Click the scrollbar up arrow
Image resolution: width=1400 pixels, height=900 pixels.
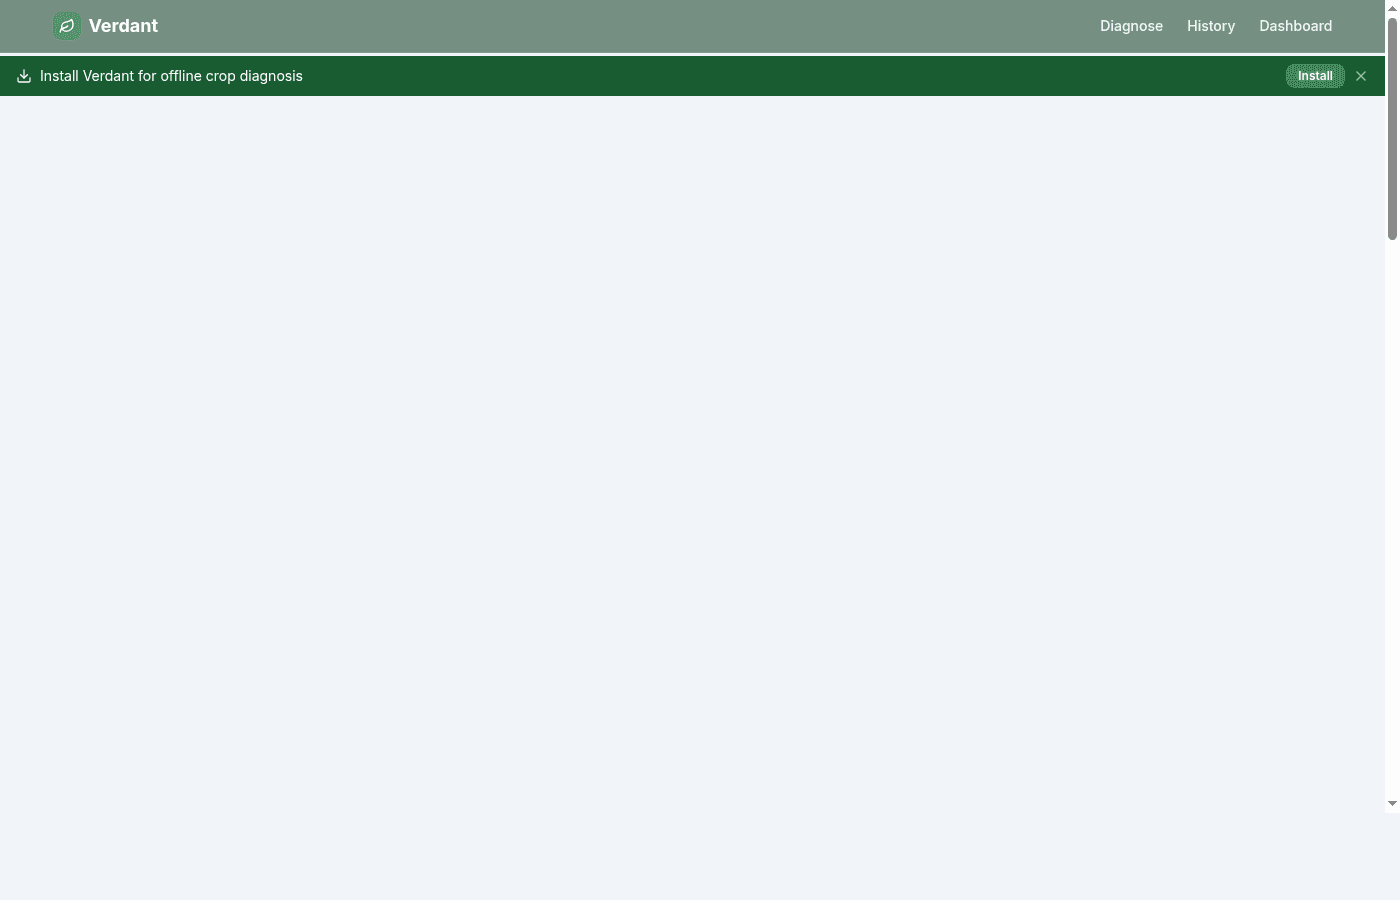(x=1392, y=7)
